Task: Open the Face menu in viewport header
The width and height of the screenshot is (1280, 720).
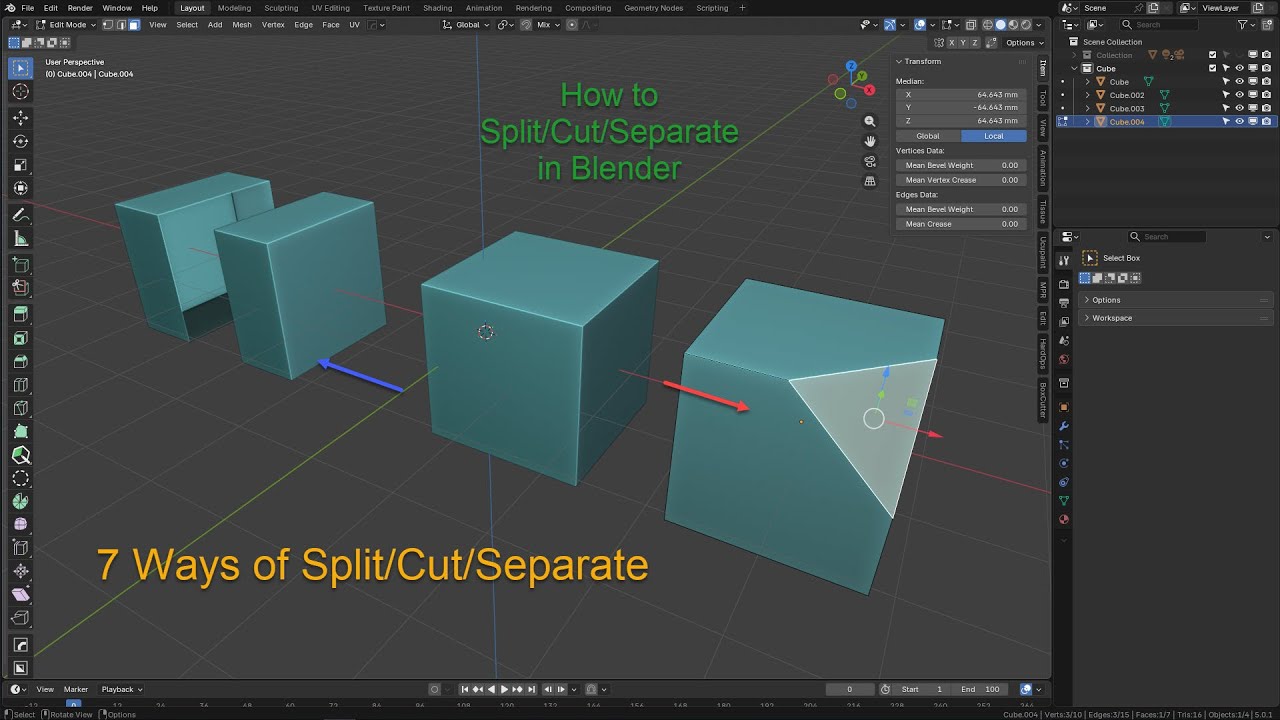Action: 330,24
